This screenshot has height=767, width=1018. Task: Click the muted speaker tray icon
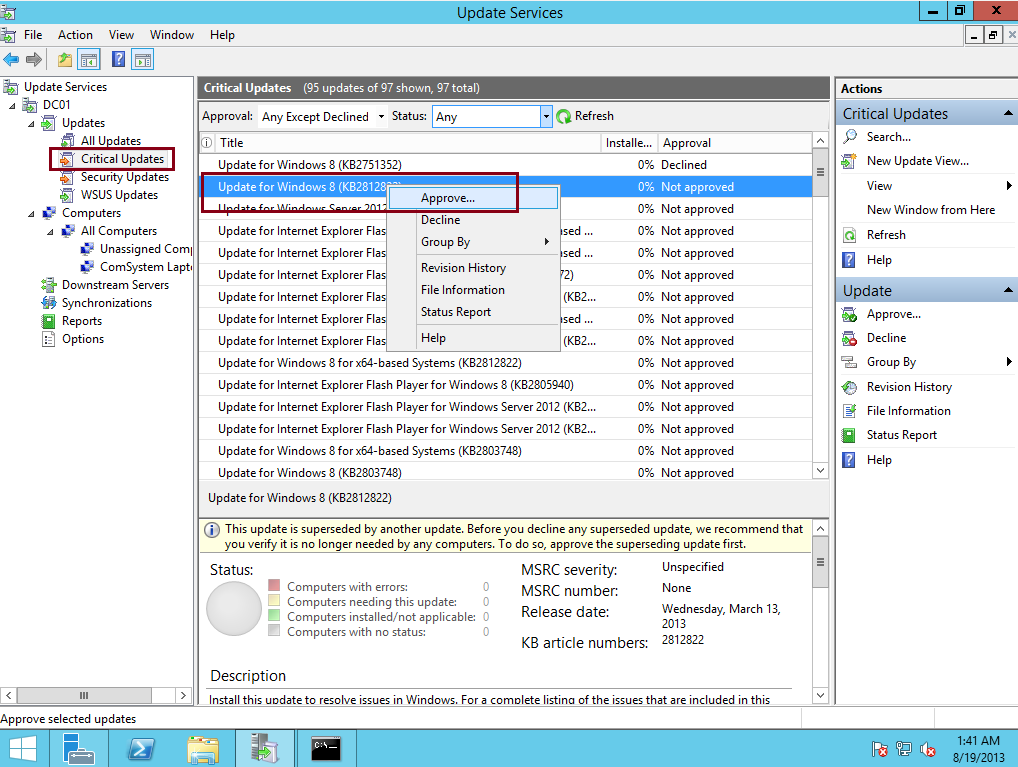point(928,750)
